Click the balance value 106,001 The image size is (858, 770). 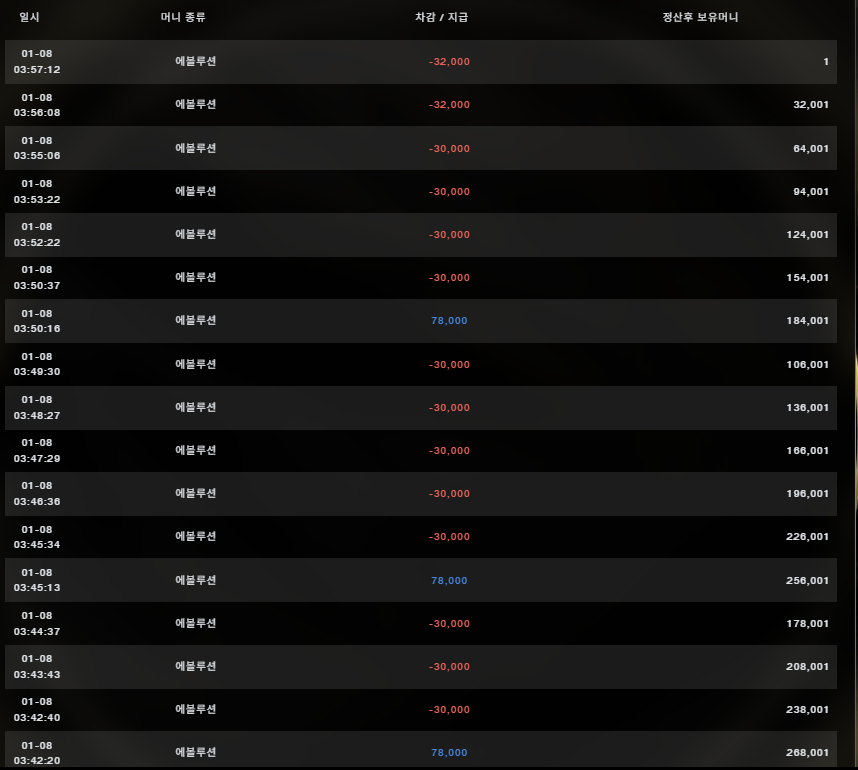tap(808, 364)
